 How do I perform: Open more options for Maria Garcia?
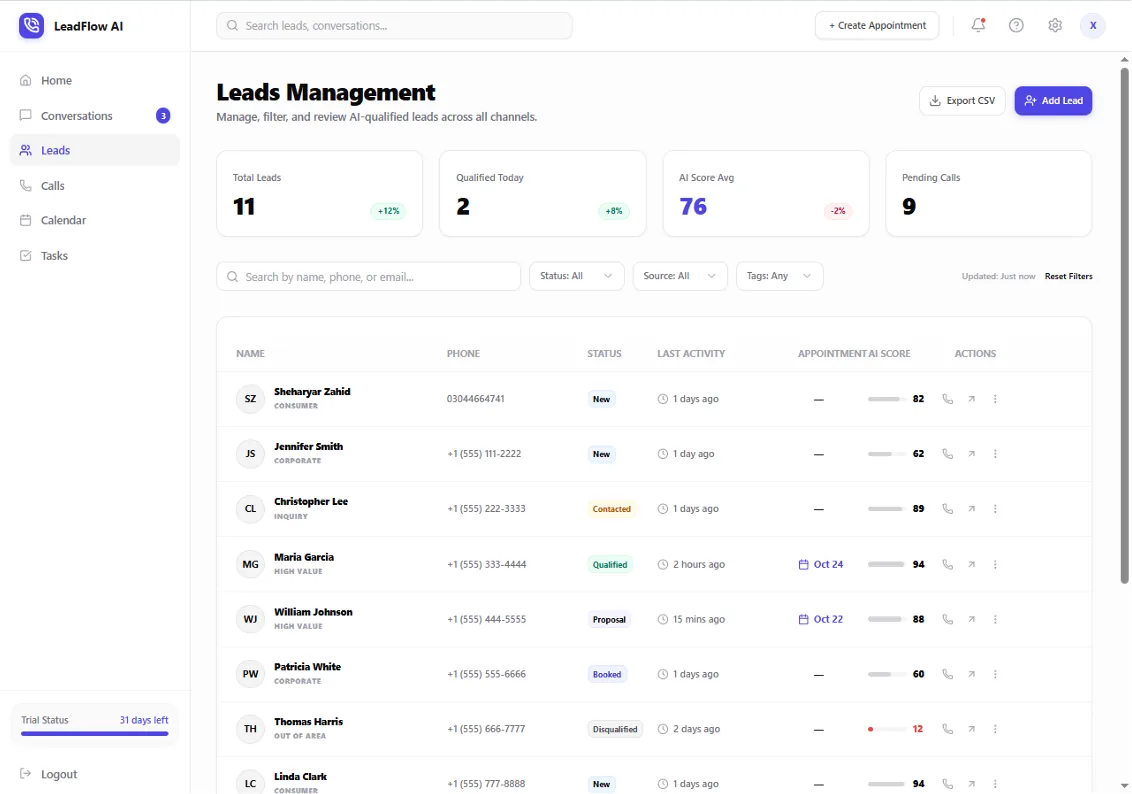[x=996, y=564]
